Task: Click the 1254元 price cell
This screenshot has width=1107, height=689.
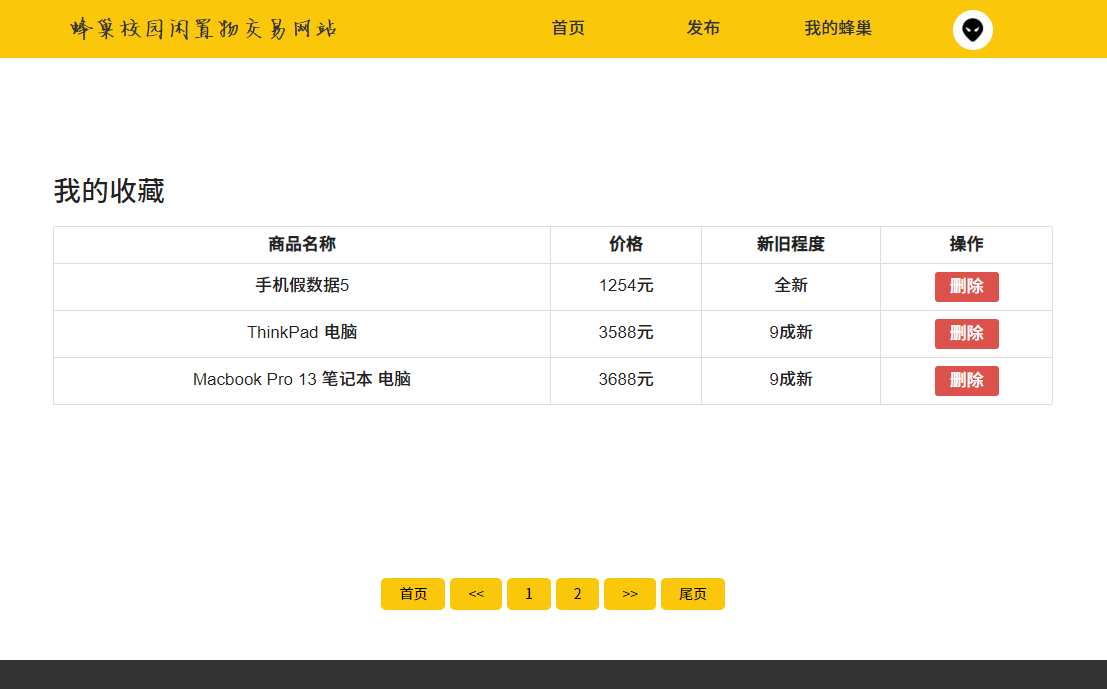Action: pos(626,285)
